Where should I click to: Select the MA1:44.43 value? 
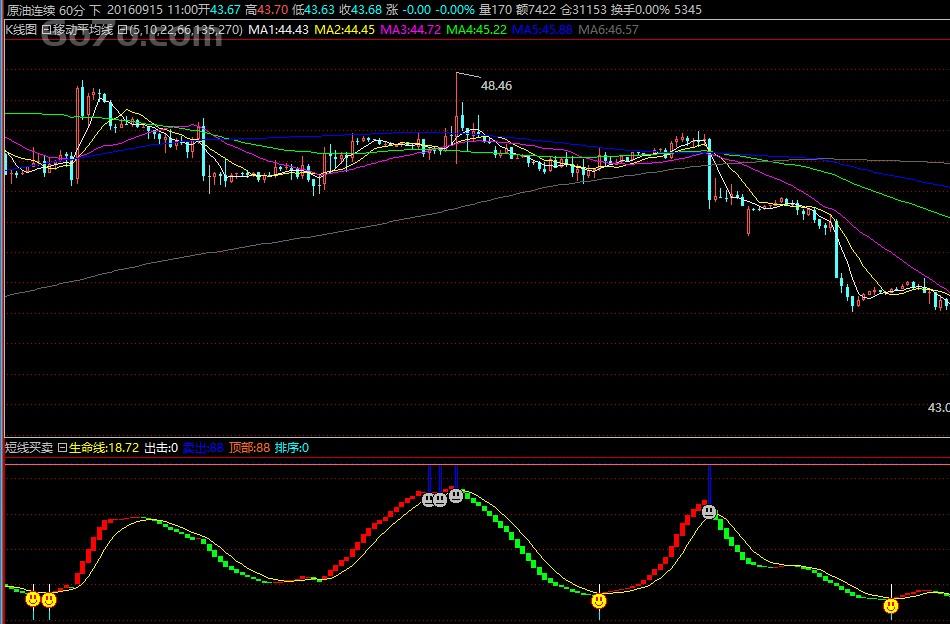[x=279, y=29]
